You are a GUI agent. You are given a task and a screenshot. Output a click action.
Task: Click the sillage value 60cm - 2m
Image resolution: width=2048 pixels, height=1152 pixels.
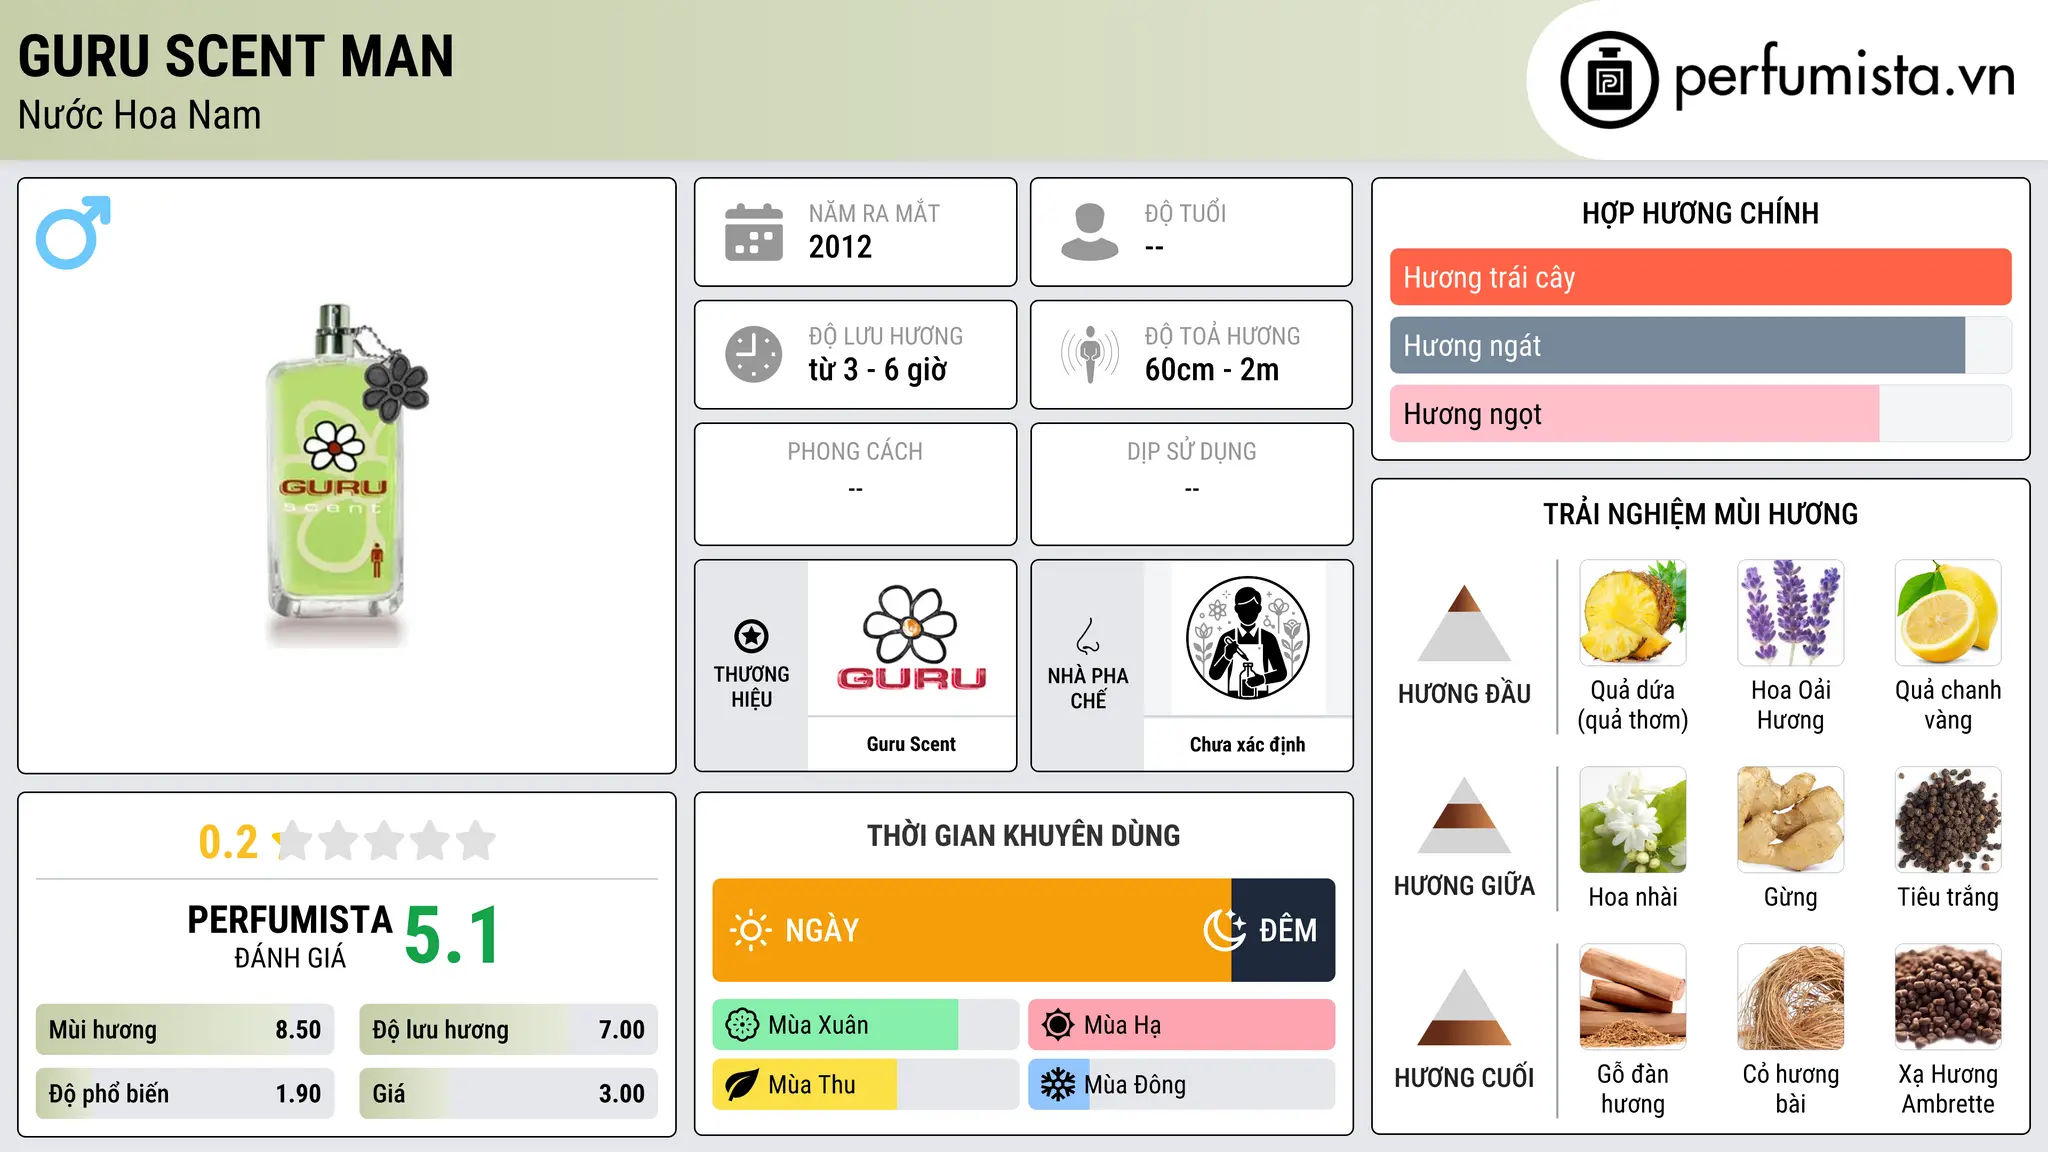click(1212, 370)
